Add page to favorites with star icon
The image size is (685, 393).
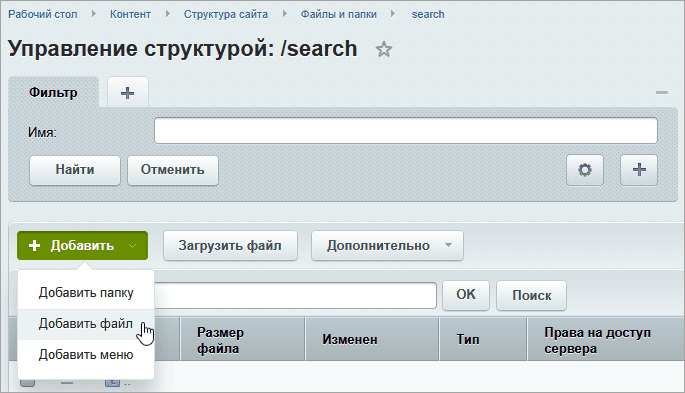click(384, 49)
